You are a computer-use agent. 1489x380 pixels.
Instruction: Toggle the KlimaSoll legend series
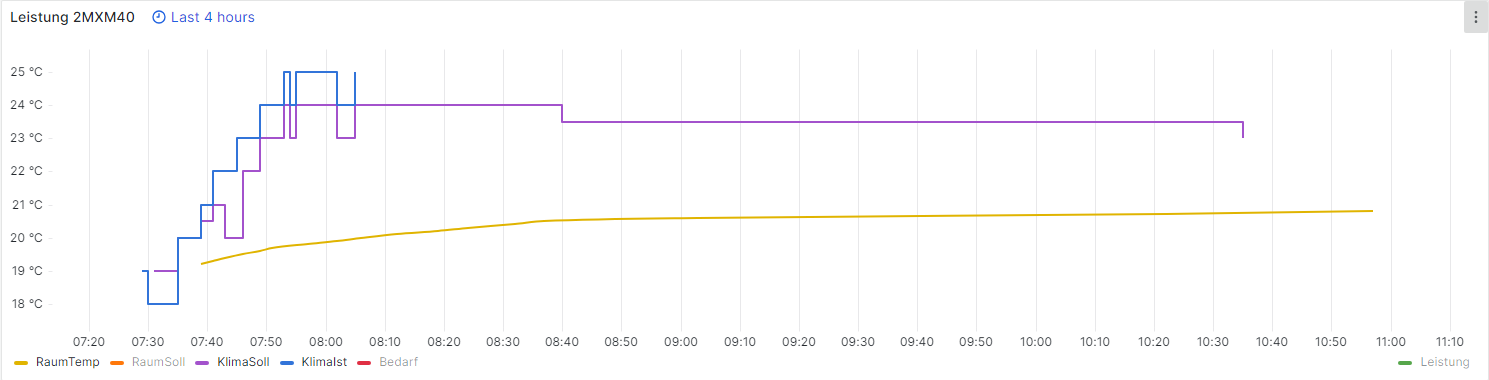(243, 362)
